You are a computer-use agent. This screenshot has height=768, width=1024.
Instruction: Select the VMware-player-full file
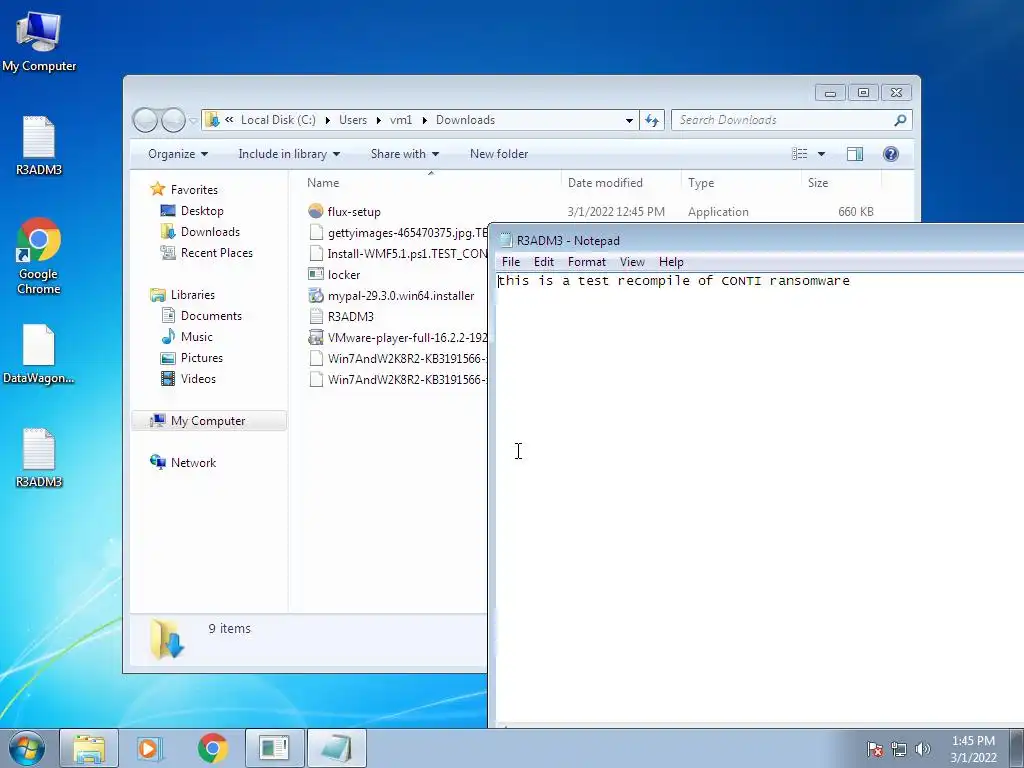pos(398,337)
